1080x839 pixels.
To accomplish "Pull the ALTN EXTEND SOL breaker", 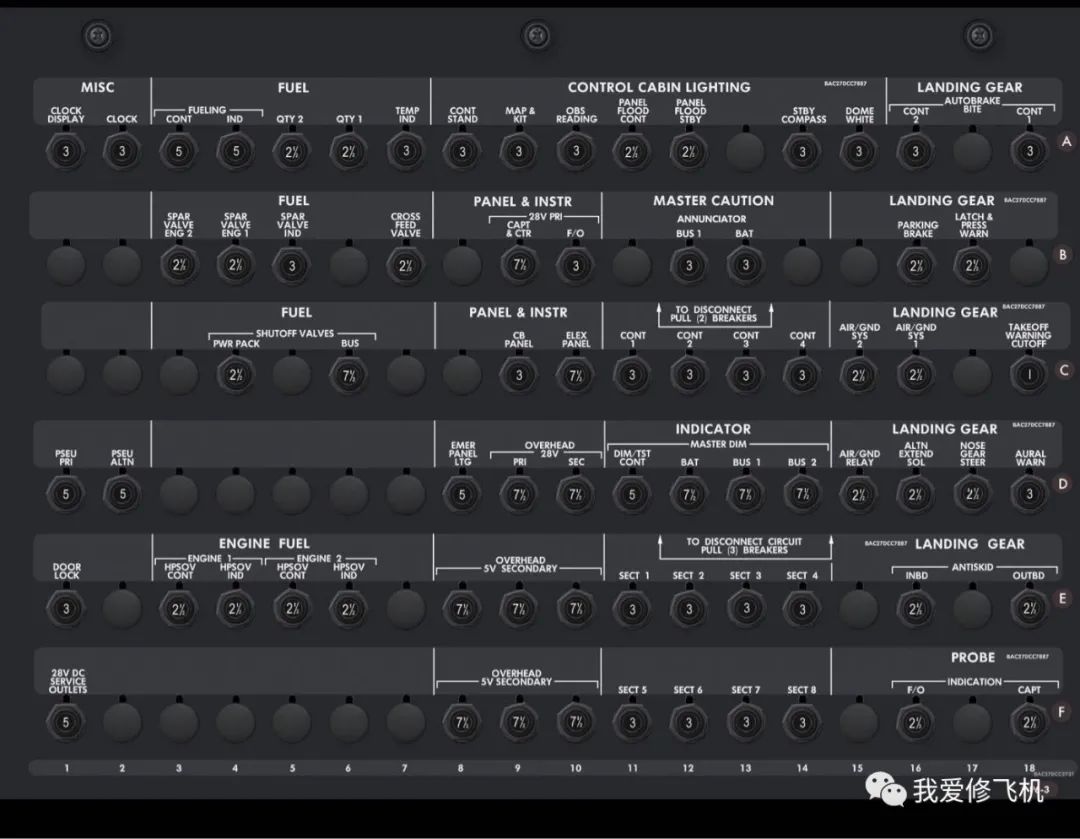I will pyautogui.click(x=915, y=493).
